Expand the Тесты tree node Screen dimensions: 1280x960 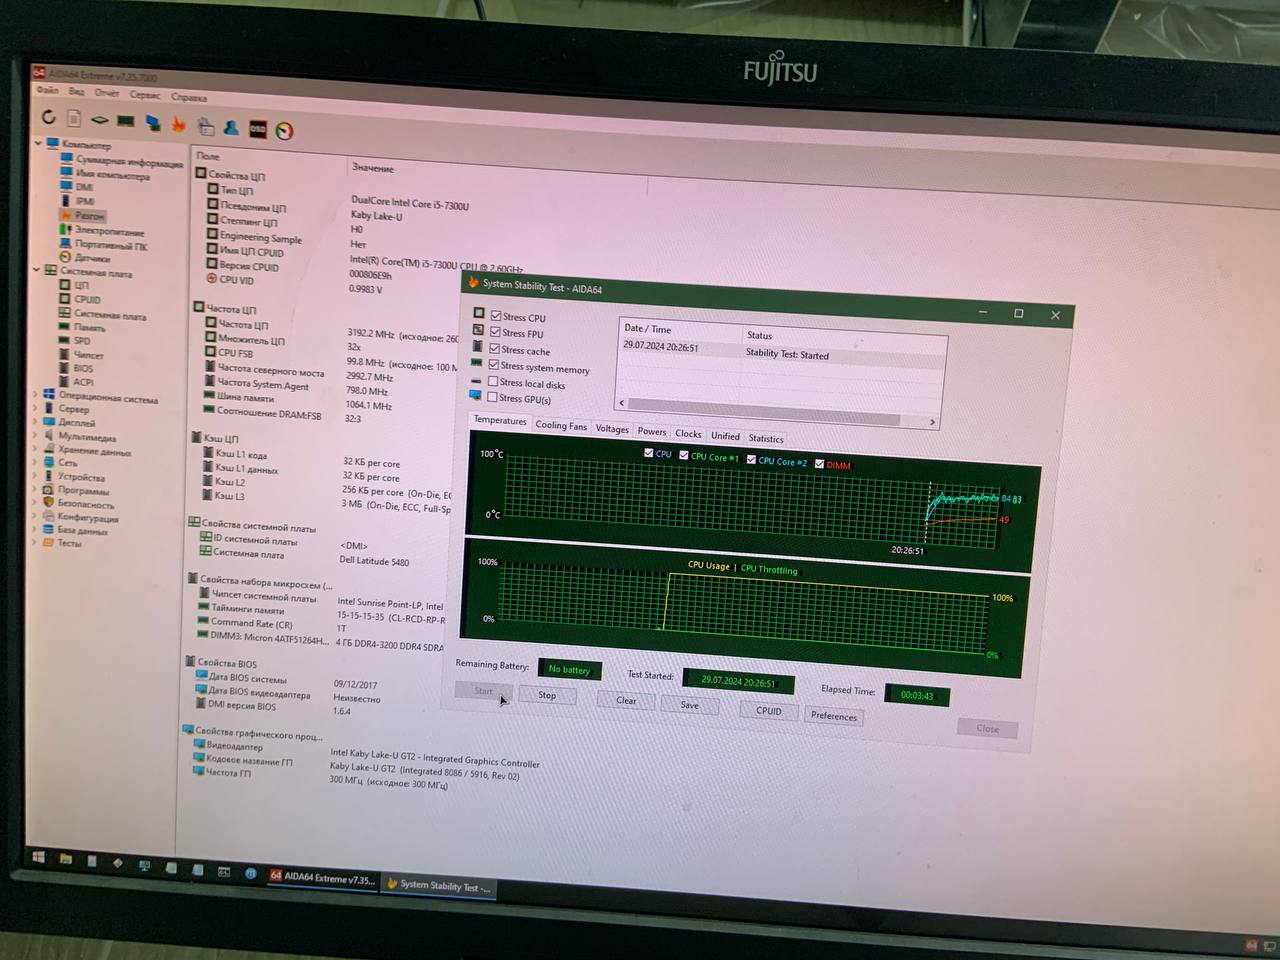tap(35, 541)
